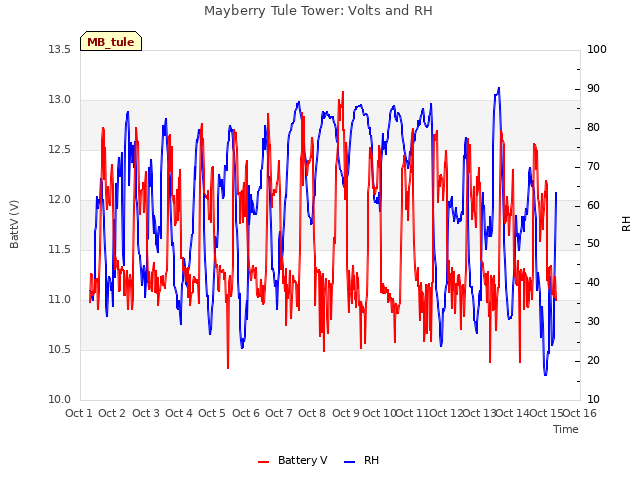
Task: Click the 11.5 left axis tick label
Action: (x=60, y=249)
